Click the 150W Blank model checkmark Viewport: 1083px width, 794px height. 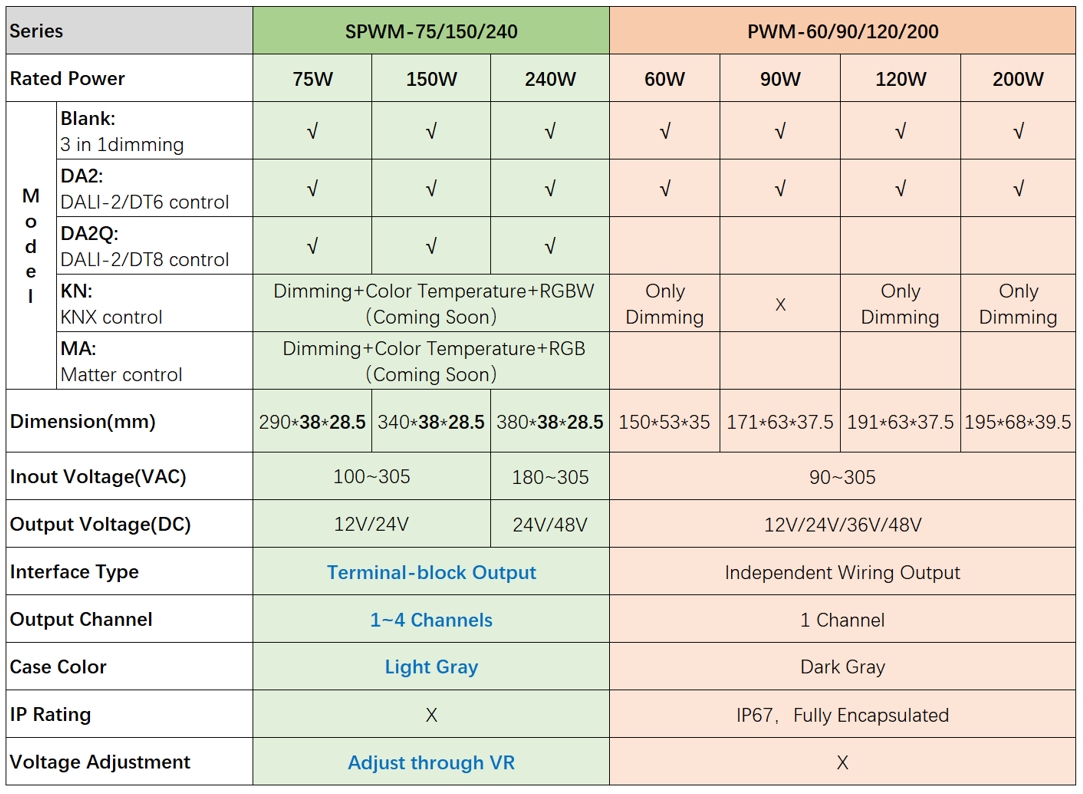click(431, 131)
